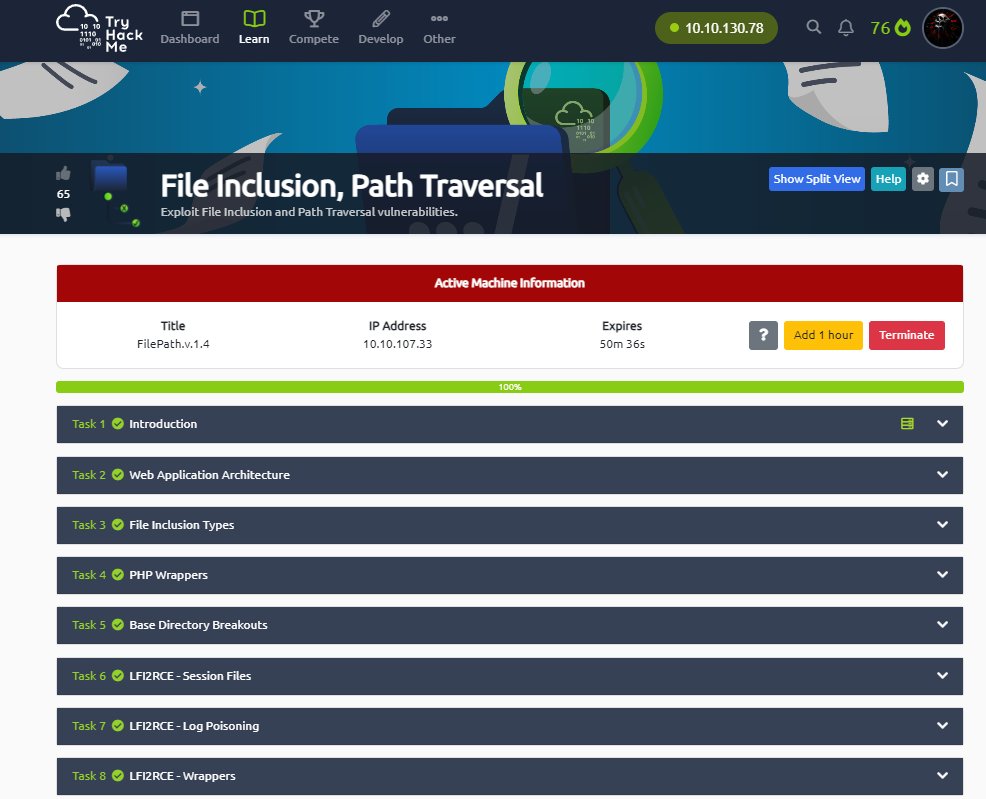This screenshot has width=986, height=799.
Task: Click the notes icon on Task 1 row
Action: point(907,424)
